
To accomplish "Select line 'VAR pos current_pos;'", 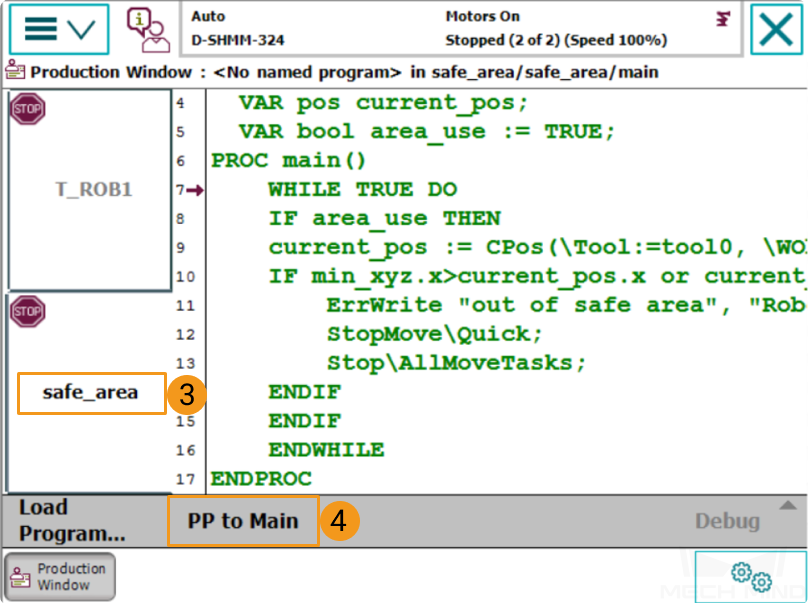I will click(x=383, y=103).
